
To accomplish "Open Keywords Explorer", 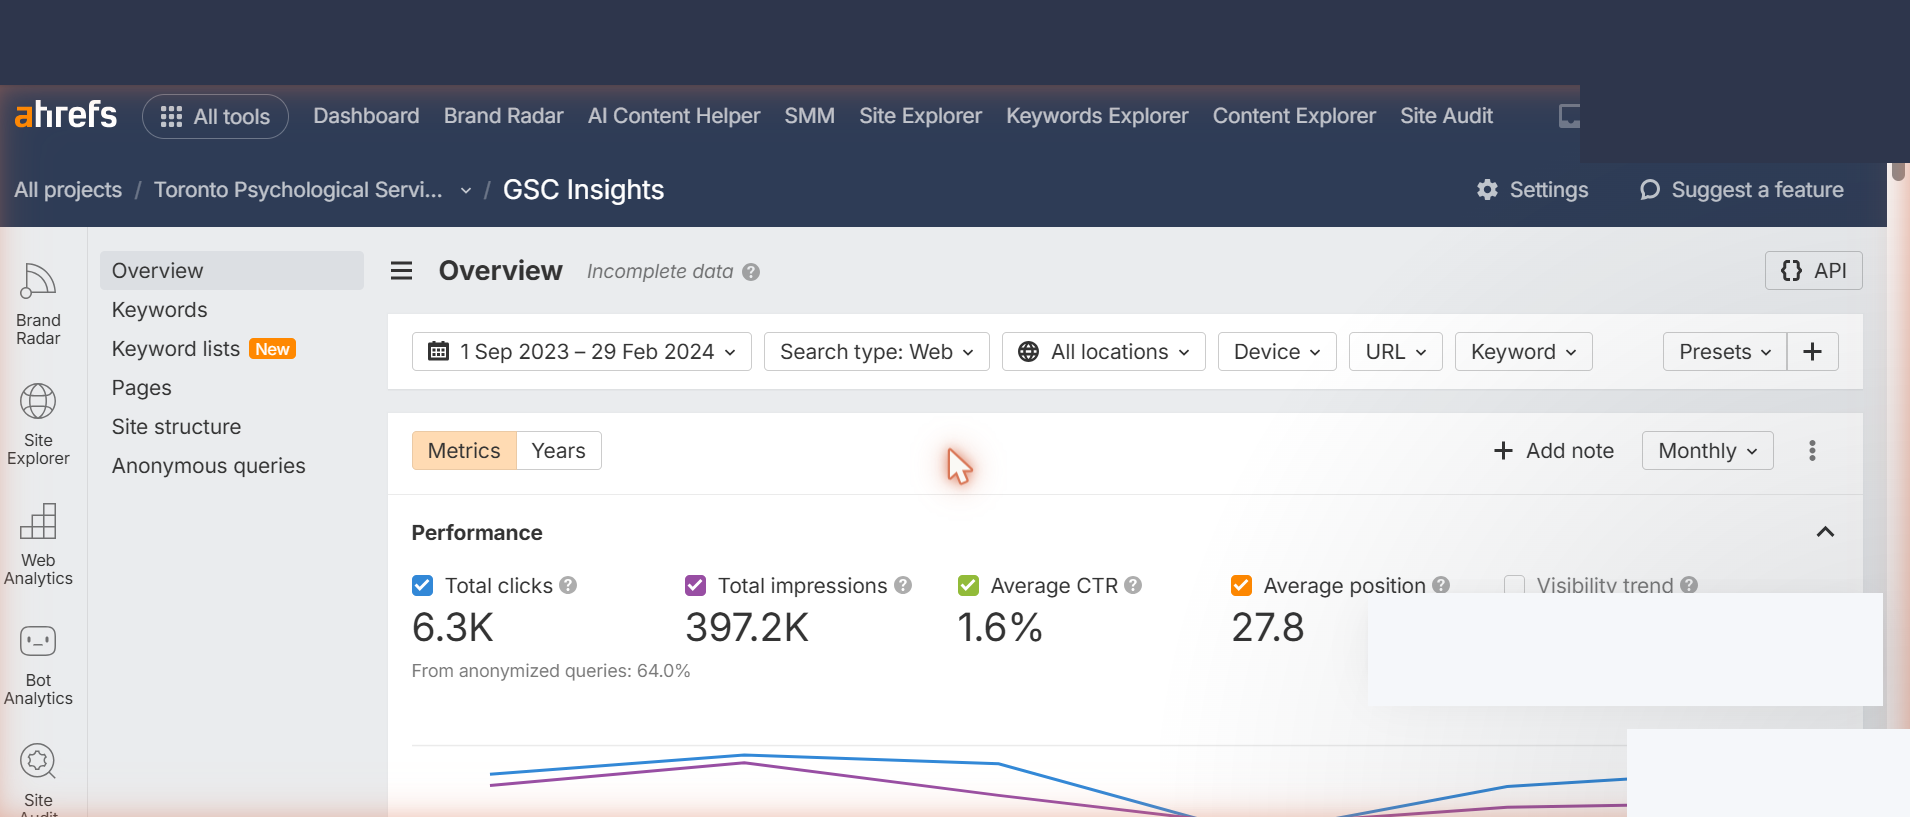I will pos(1097,116).
